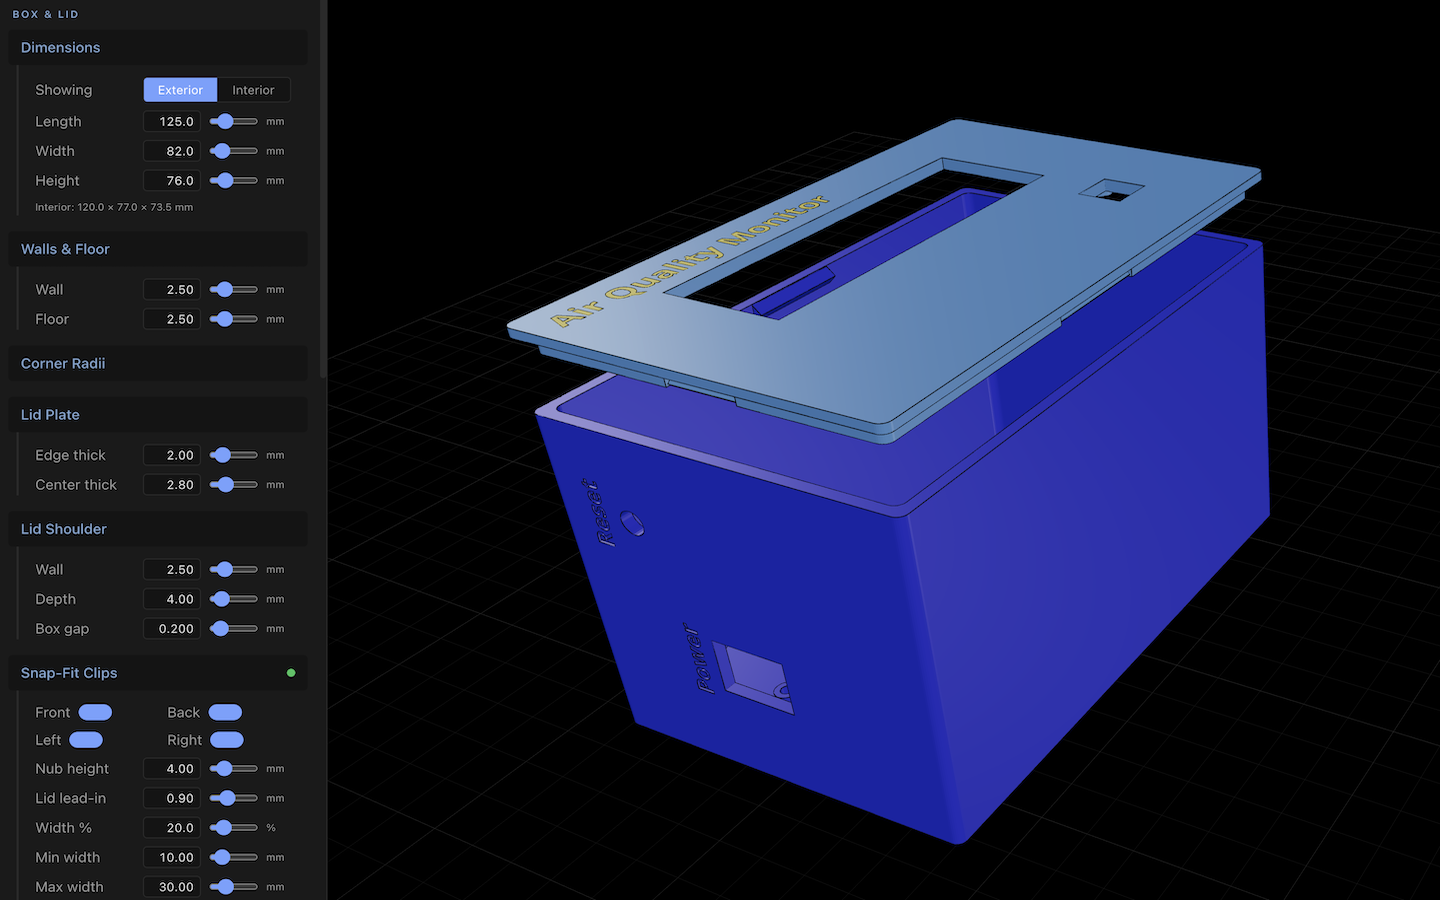Click the Lid Shoulder Wall slider
This screenshot has height=900, width=1440.
click(234, 569)
